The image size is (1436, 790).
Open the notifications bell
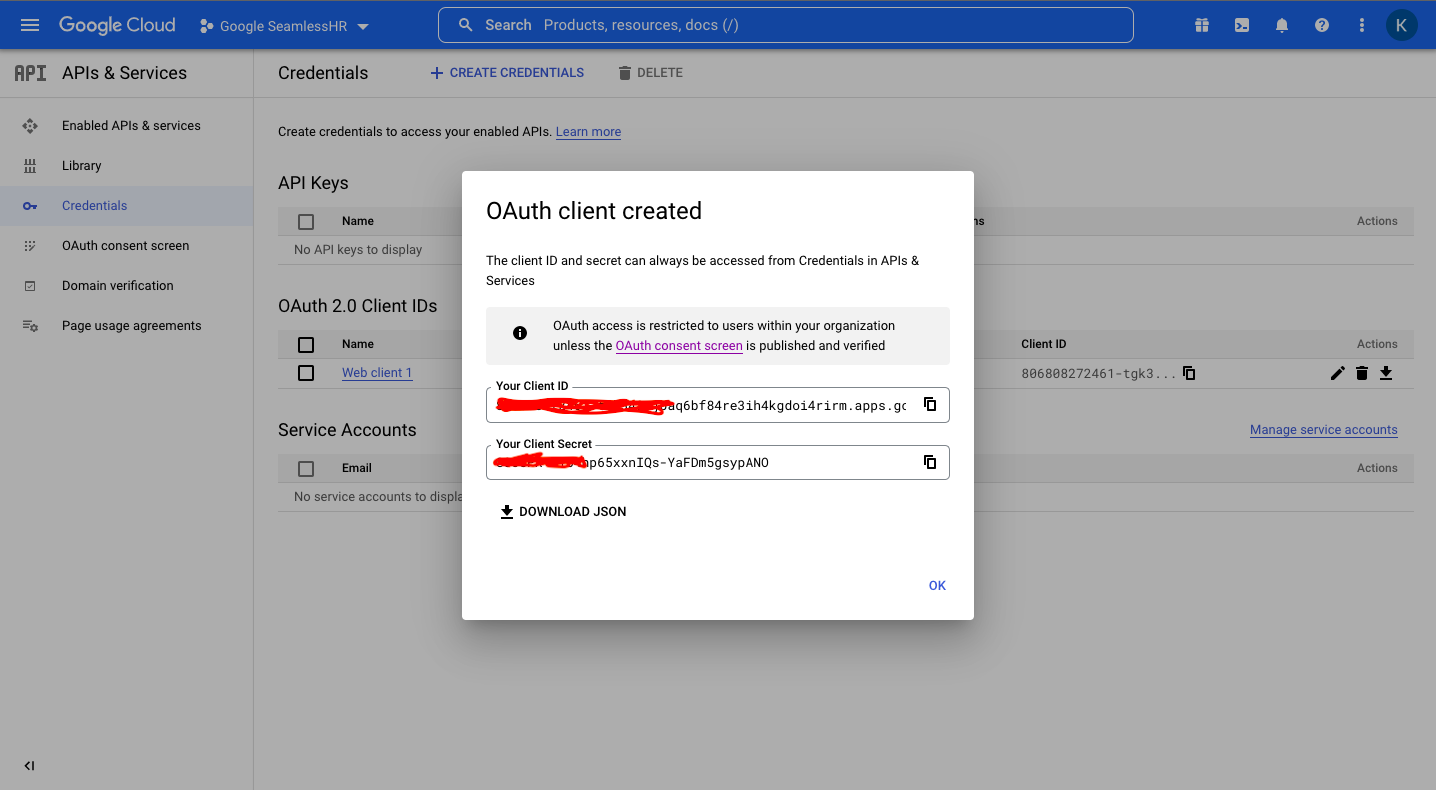coord(1282,26)
